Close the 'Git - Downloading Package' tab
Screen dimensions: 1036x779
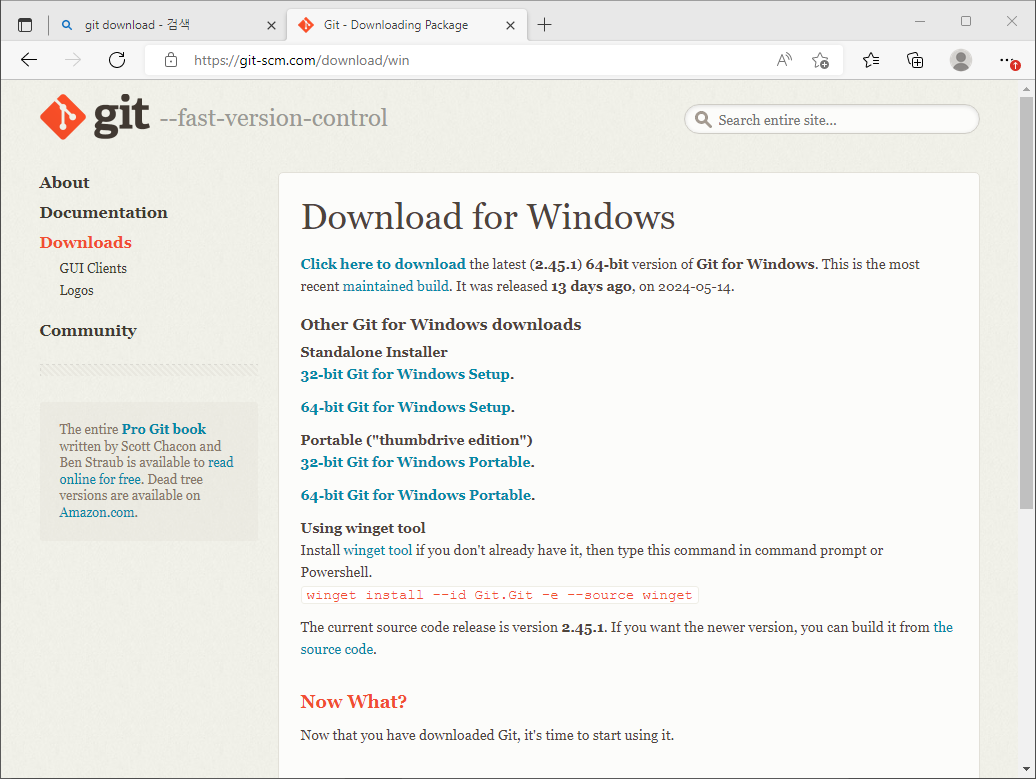pyautogui.click(x=510, y=25)
